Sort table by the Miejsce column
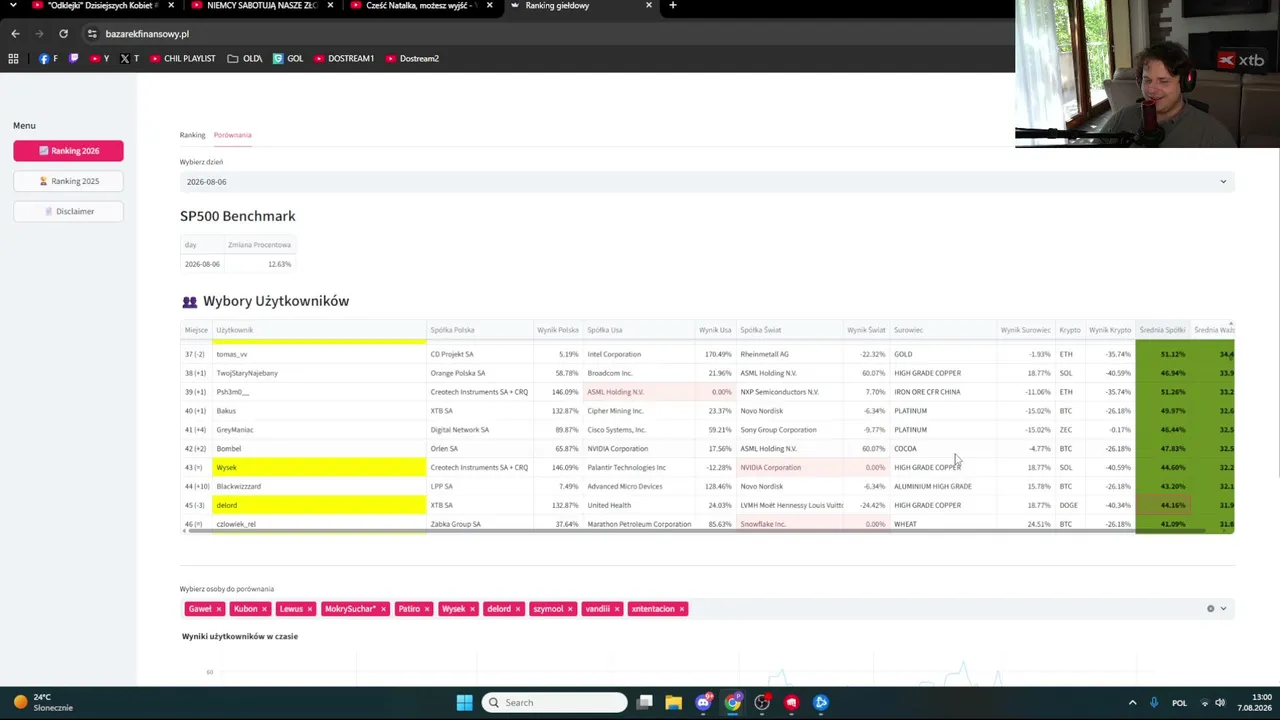Image resolution: width=1280 pixels, height=720 pixels. [x=196, y=330]
